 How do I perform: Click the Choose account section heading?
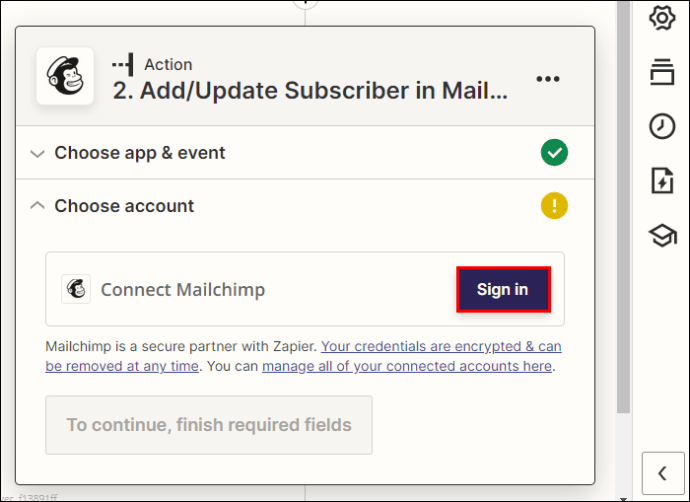coord(124,206)
